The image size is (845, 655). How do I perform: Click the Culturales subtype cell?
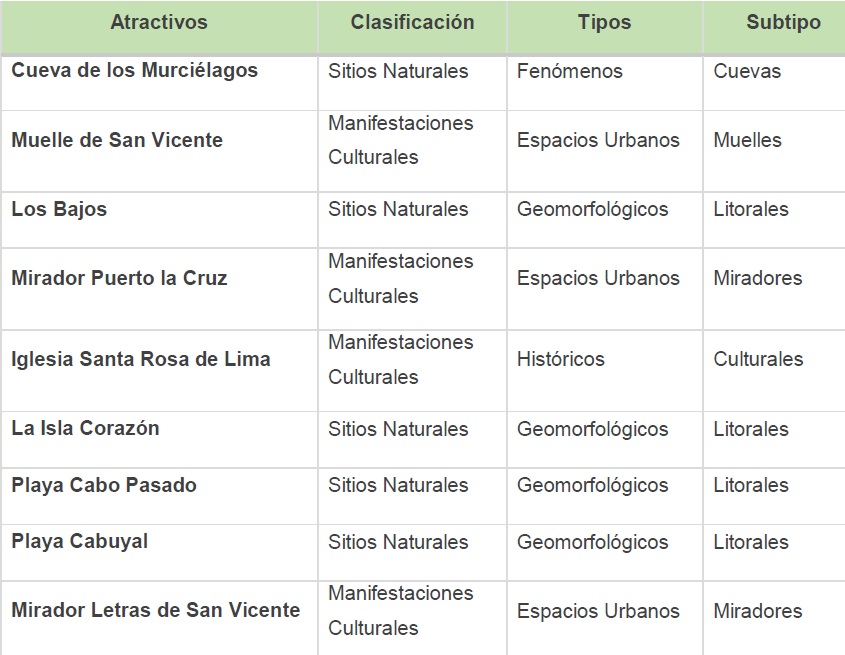758,359
